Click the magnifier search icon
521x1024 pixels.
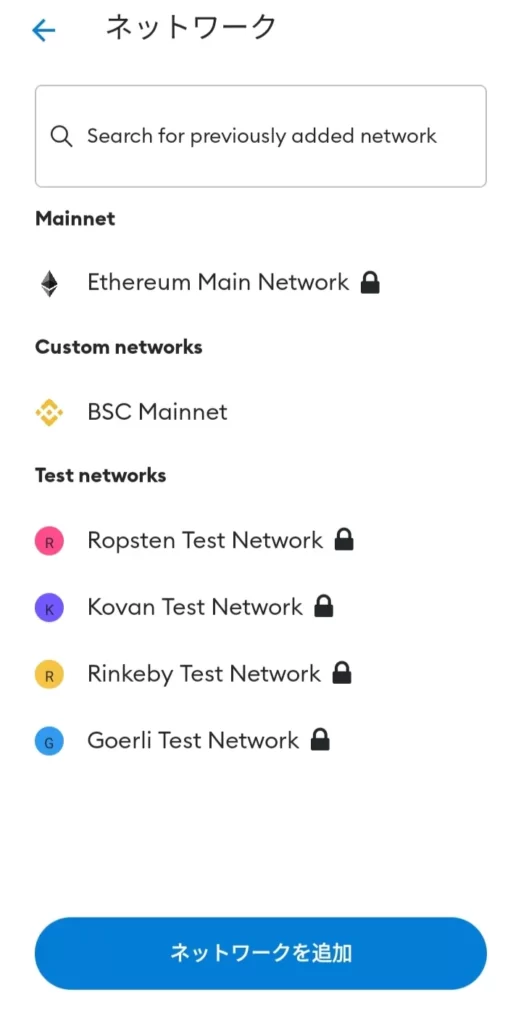tap(61, 136)
